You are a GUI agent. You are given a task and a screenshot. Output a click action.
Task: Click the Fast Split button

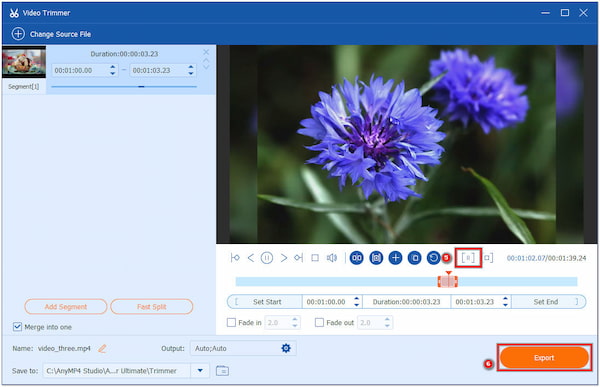coord(152,307)
